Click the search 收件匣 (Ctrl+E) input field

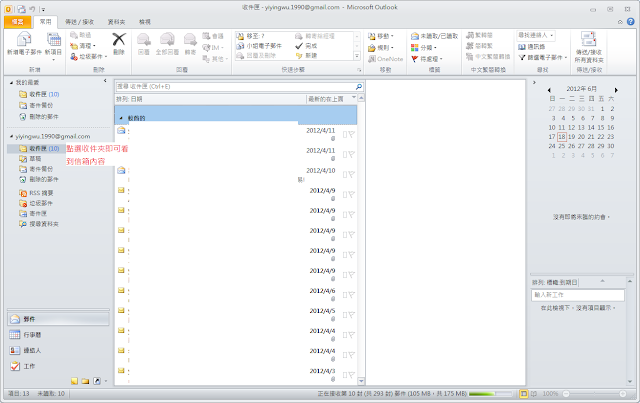235,87
